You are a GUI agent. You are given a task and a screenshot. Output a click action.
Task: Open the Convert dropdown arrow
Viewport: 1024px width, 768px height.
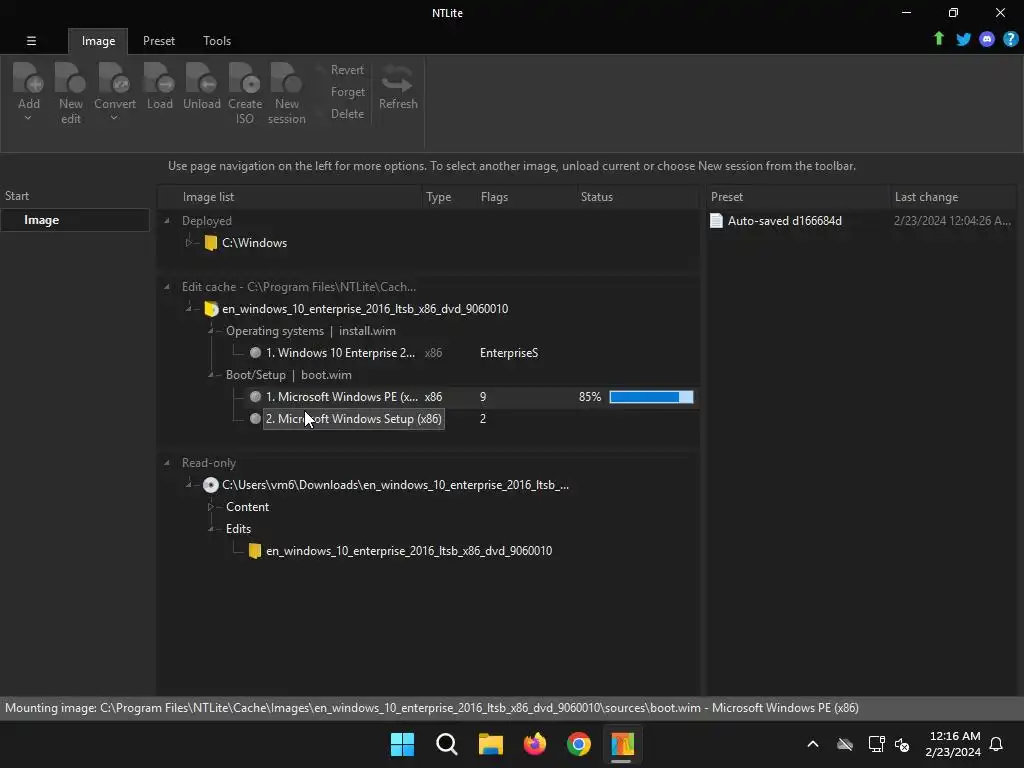tap(114, 119)
